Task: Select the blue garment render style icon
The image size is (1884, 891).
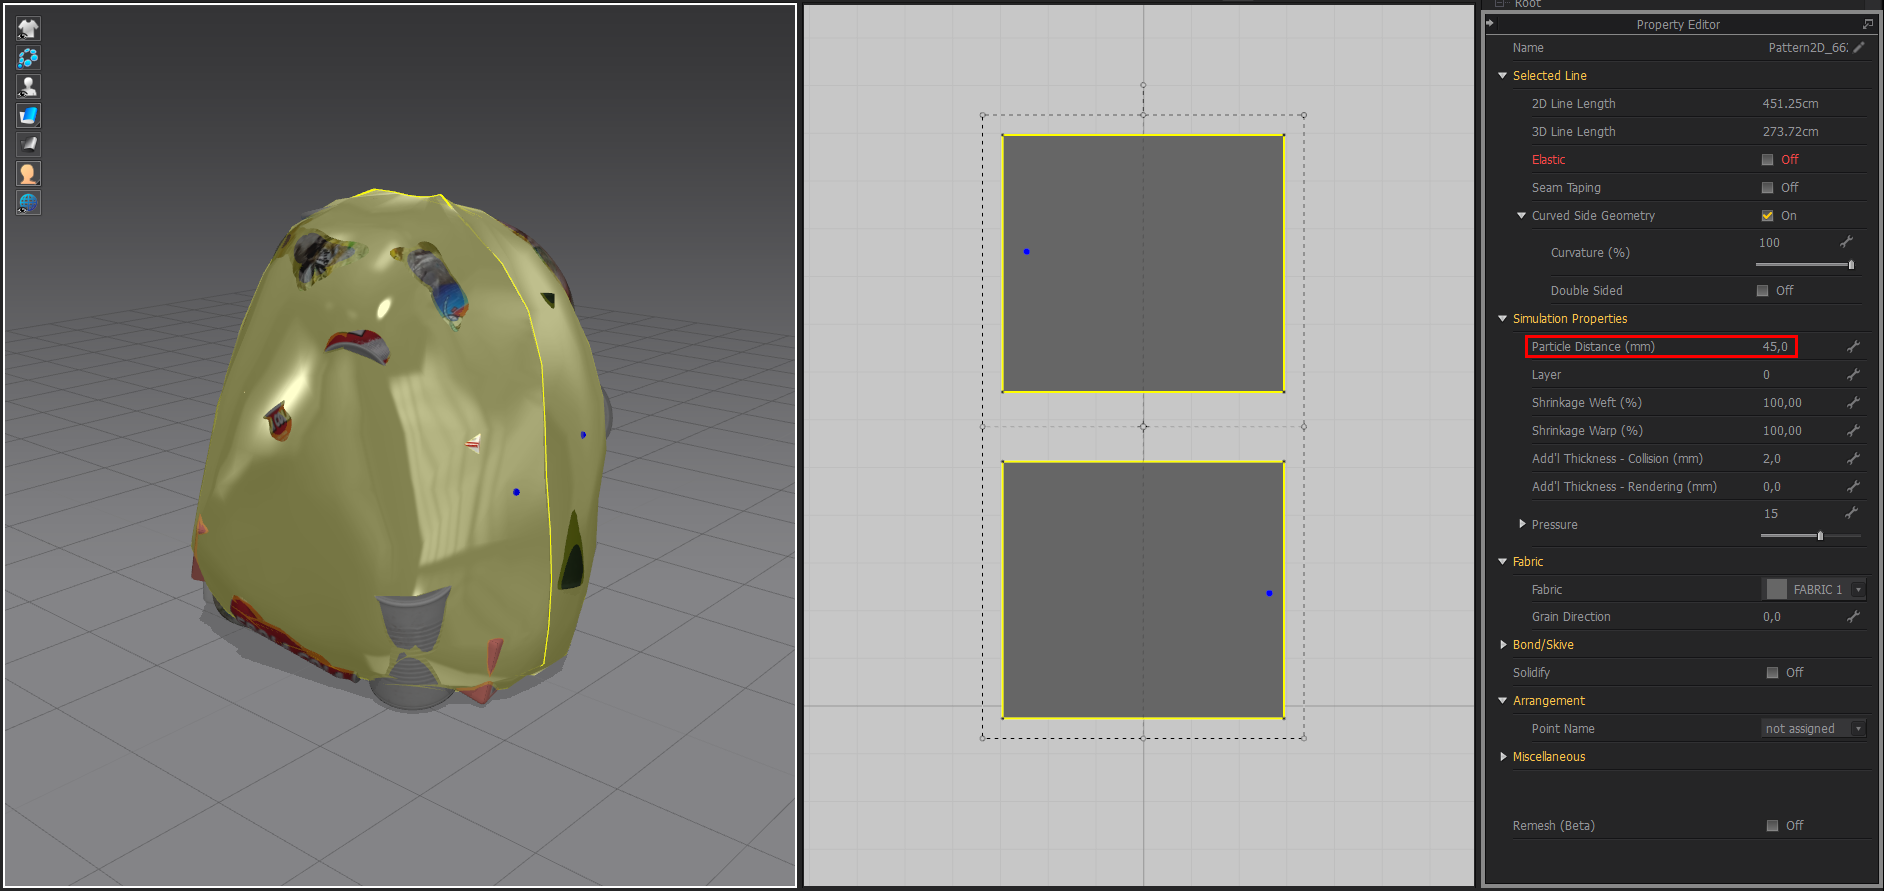Action: (28, 116)
